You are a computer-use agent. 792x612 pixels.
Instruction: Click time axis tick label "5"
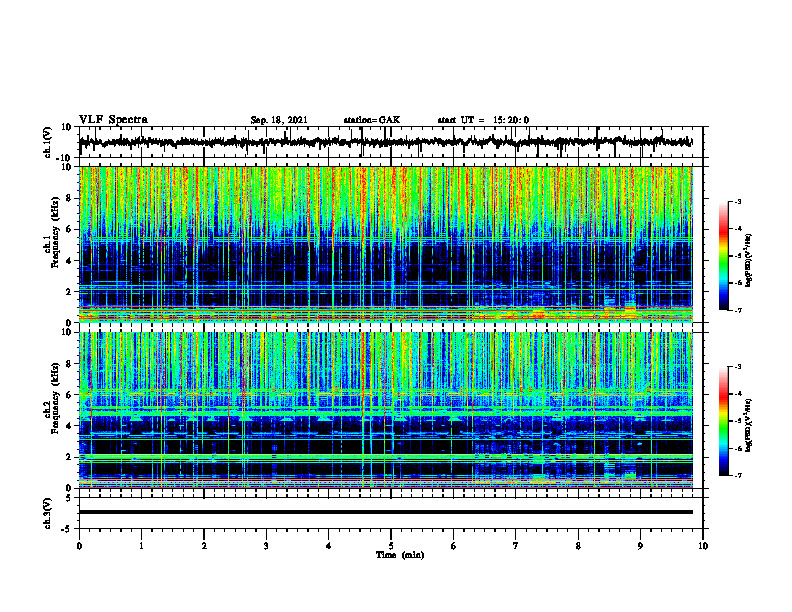pos(391,546)
